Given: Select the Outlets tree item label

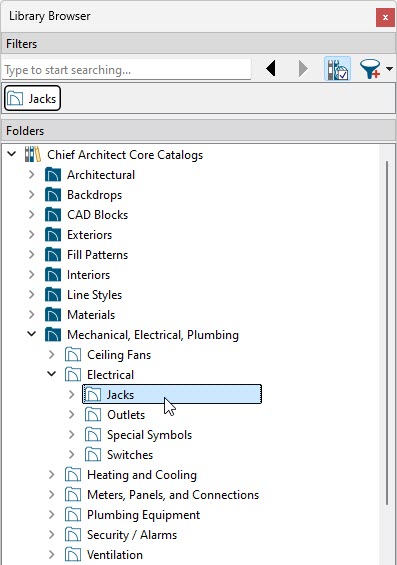Looking at the screenshot, I should click(126, 415).
